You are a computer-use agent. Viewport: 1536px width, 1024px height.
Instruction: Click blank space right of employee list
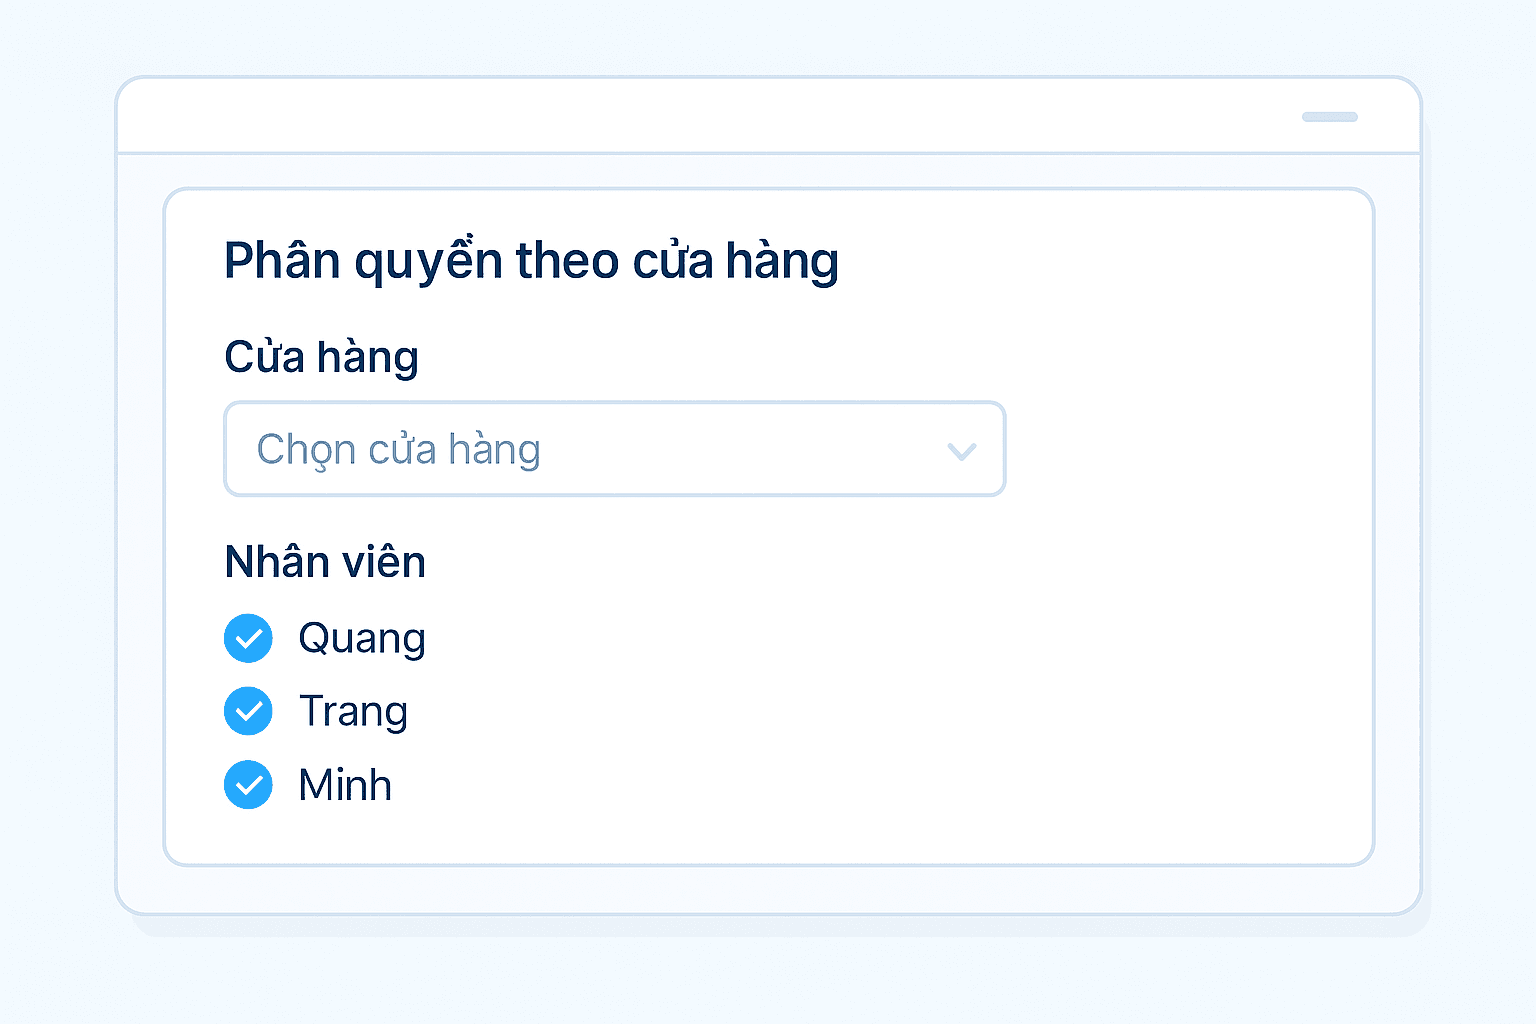850,711
